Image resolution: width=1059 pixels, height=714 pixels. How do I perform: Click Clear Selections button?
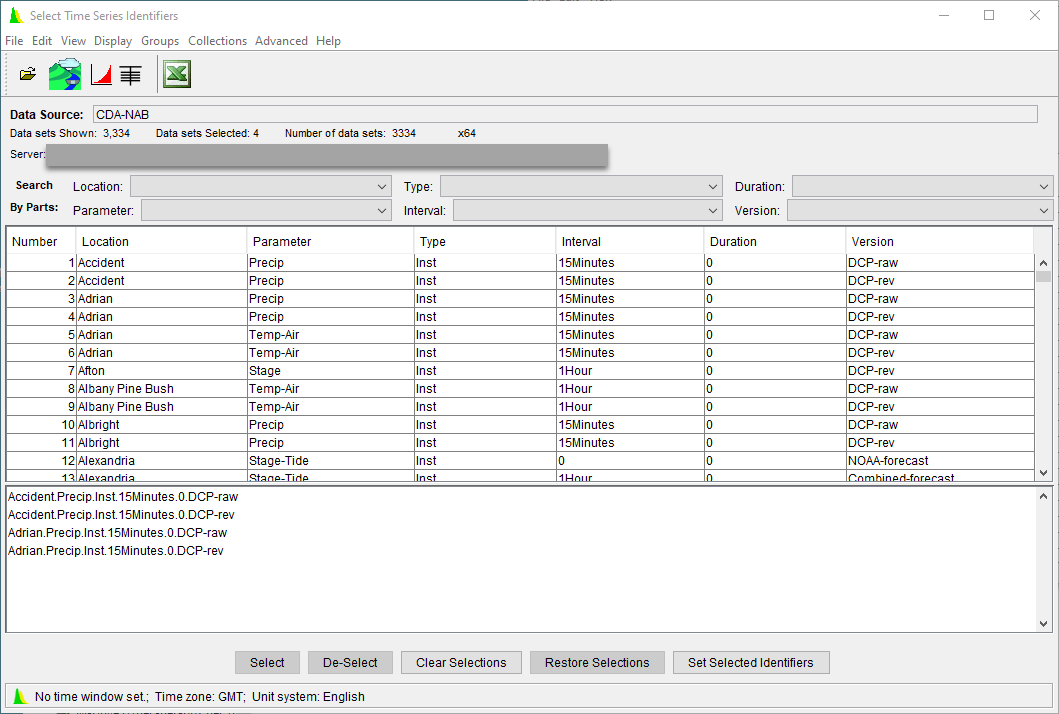(461, 662)
